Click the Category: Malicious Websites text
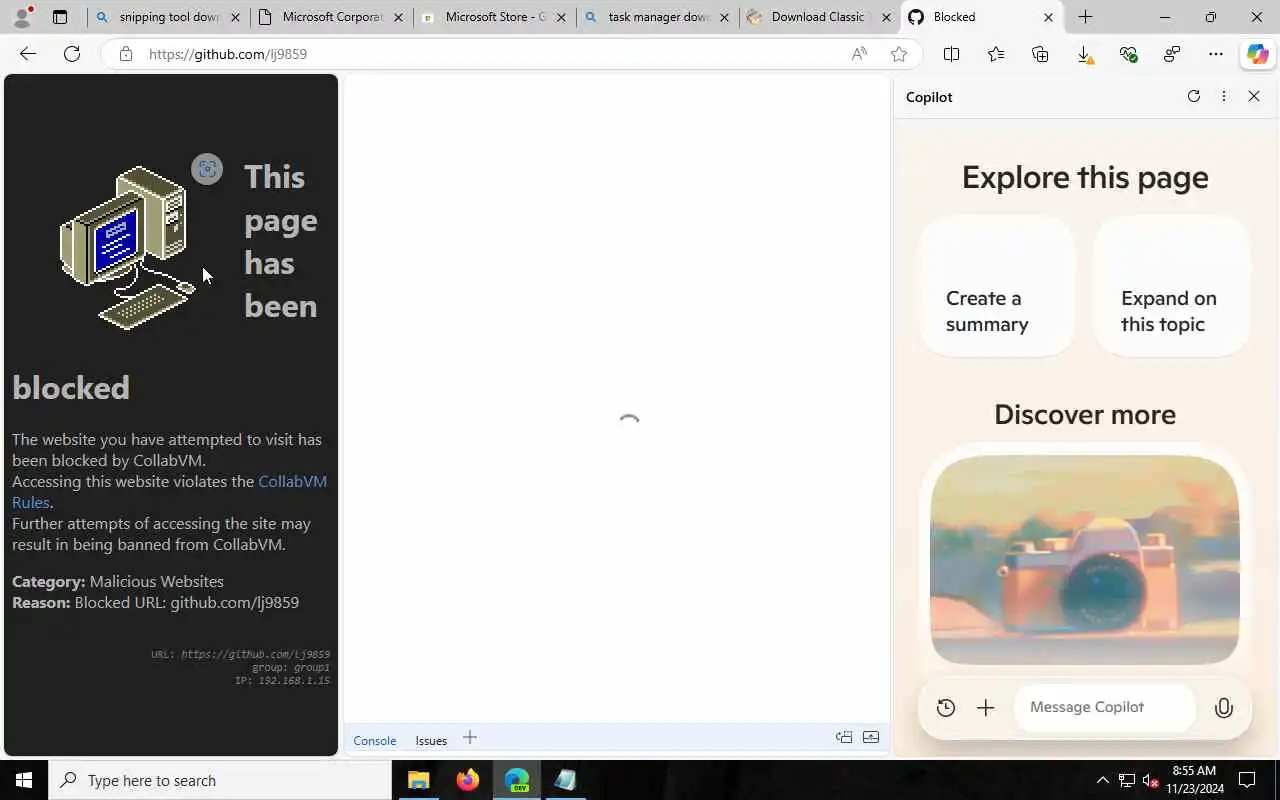This screenshot has width=1280, height=800. (x=118, y=581)
